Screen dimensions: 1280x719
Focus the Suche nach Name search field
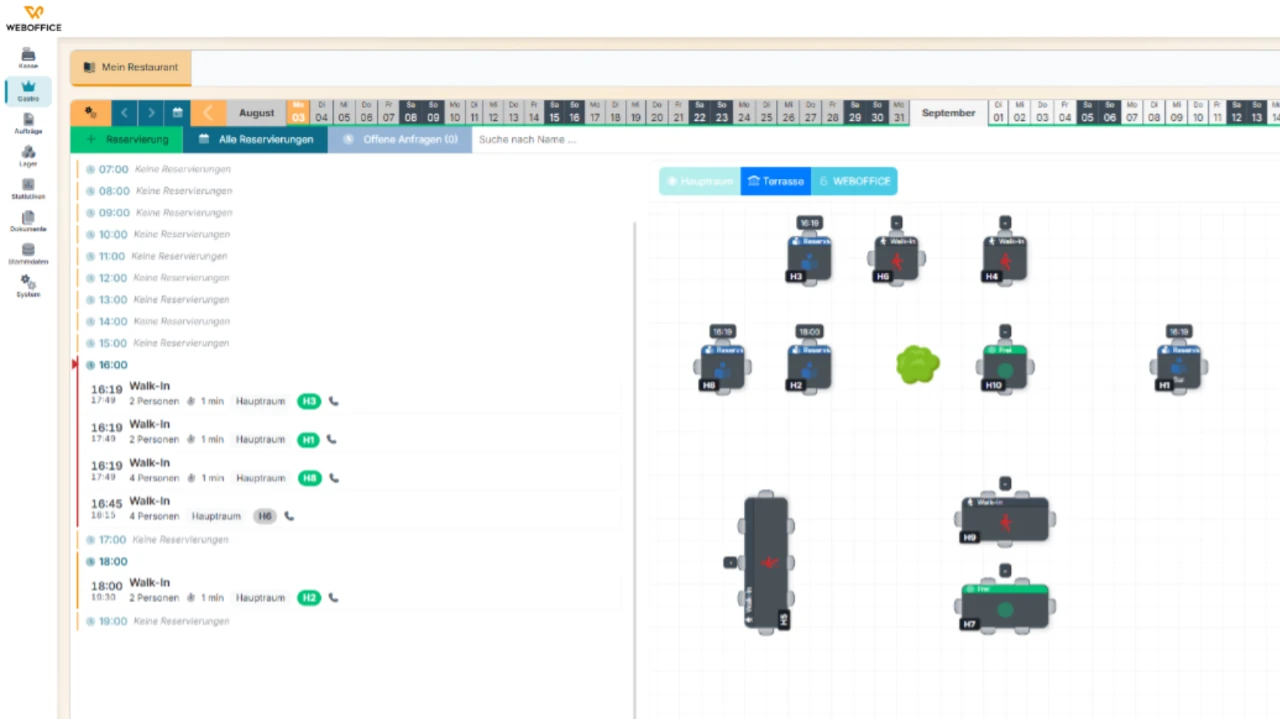coord(875,139)
